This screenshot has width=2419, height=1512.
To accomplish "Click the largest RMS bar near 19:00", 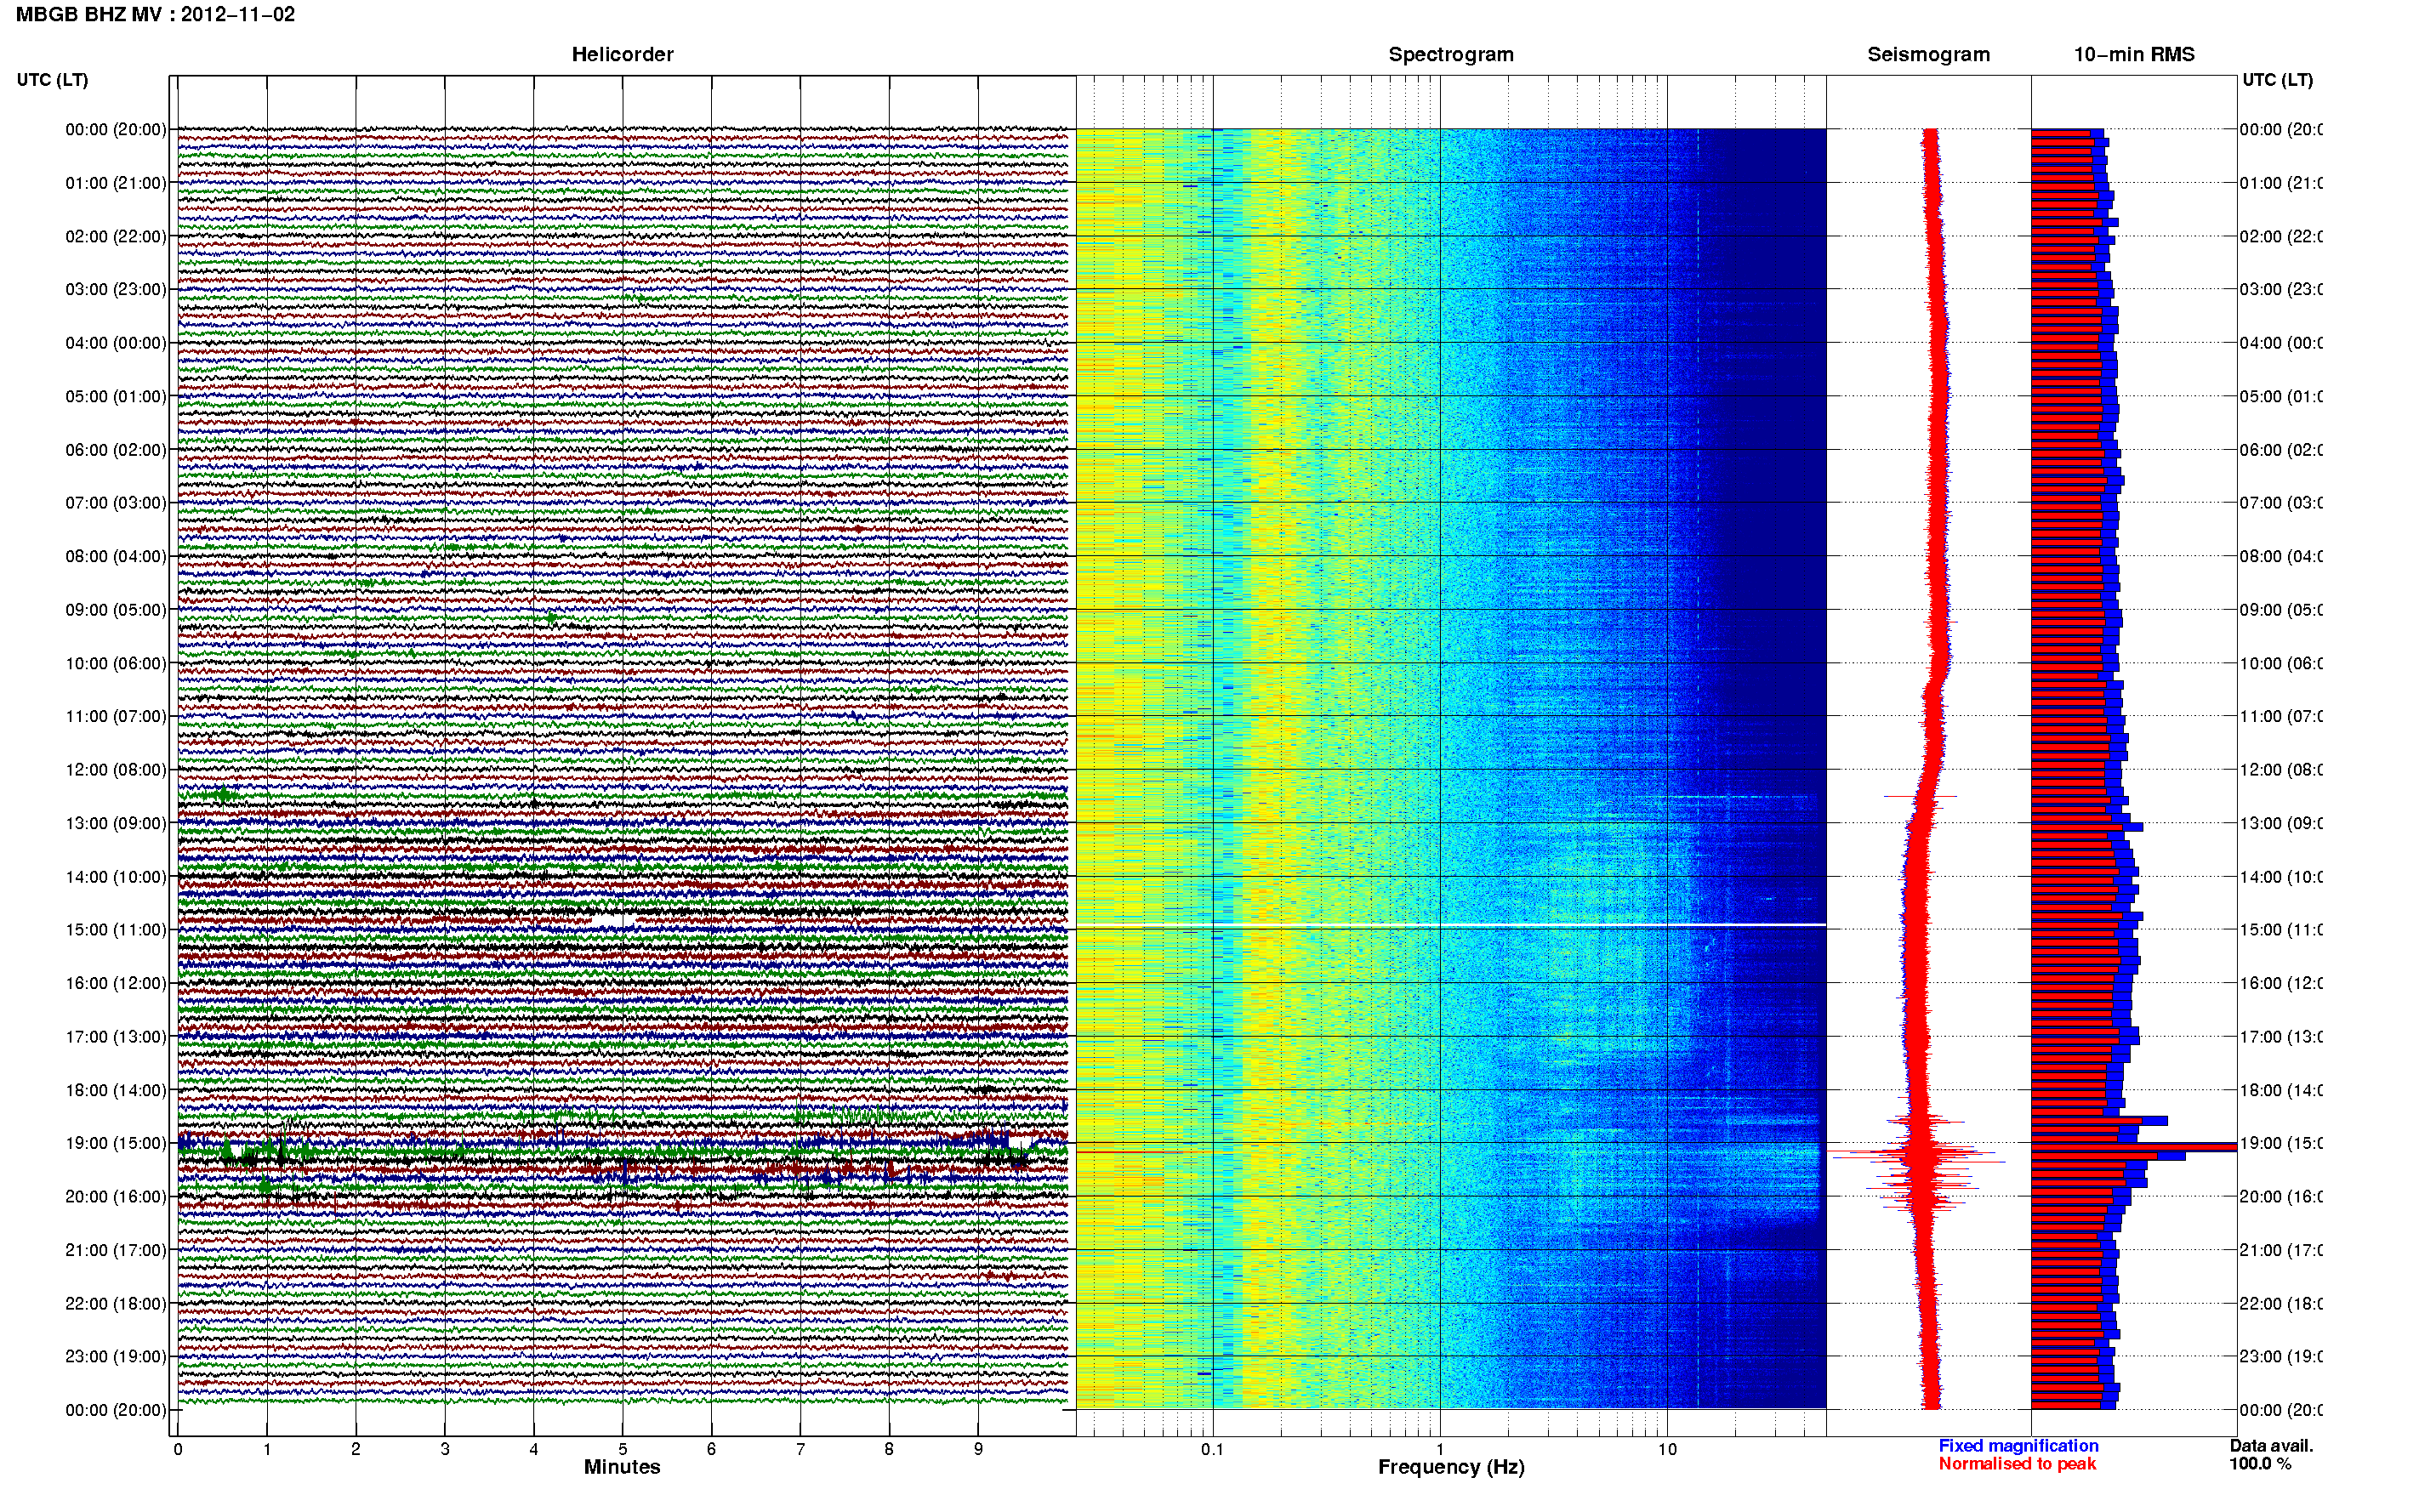I will click(2133, 1147).
